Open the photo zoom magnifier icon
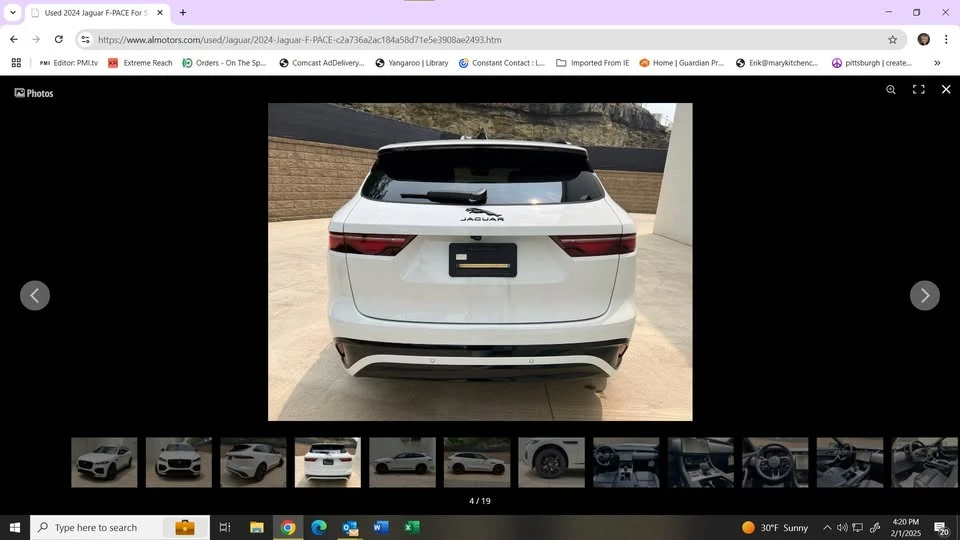The image size is (960, 540). click(x=891, y=89)
